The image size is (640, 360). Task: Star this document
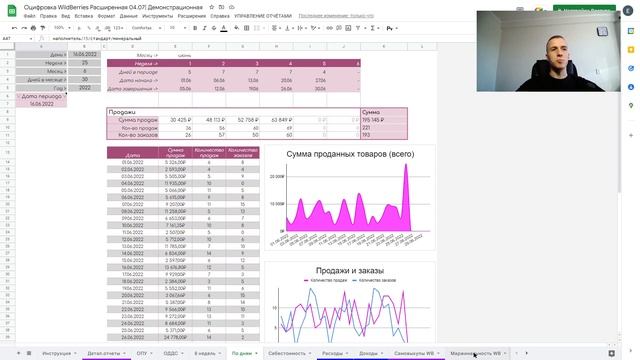coord(211,7)
